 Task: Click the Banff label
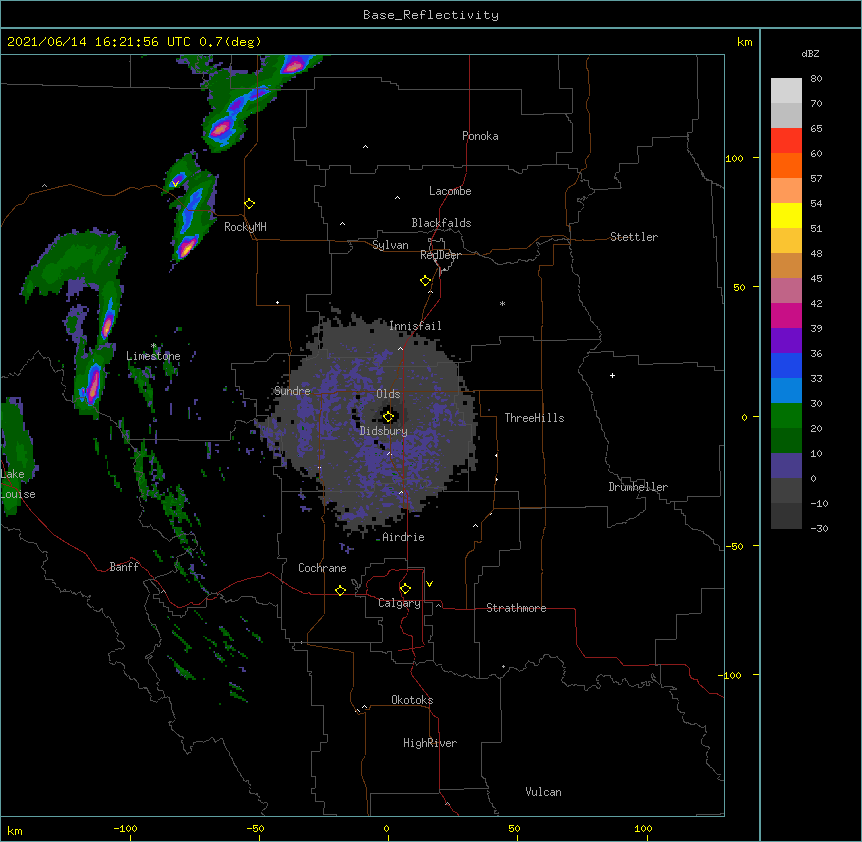click(124, 567)
